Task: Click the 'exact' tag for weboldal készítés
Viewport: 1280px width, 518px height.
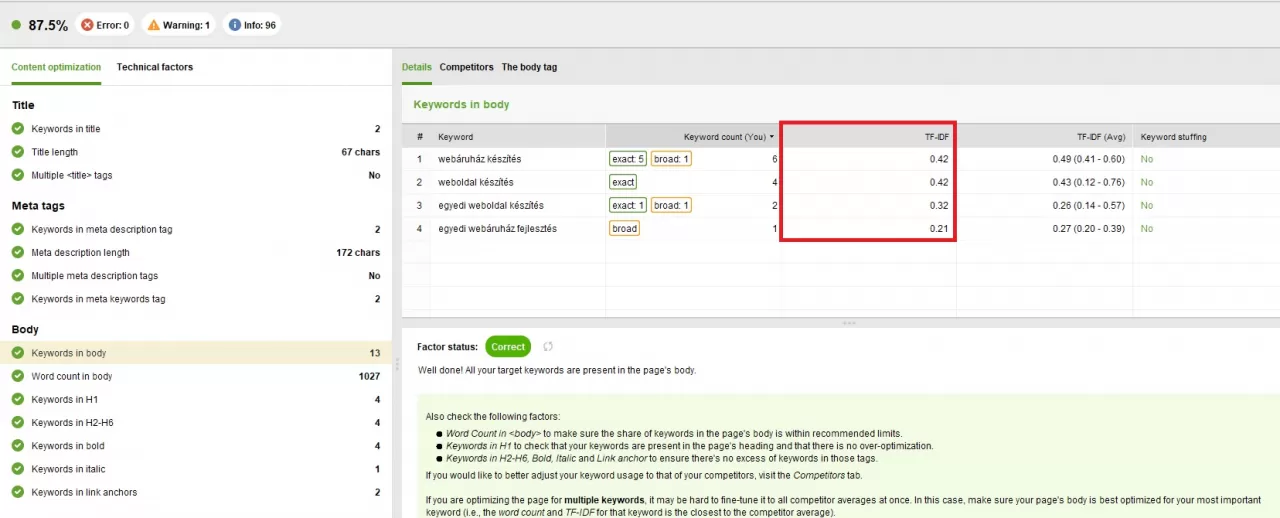Action: 623,182
